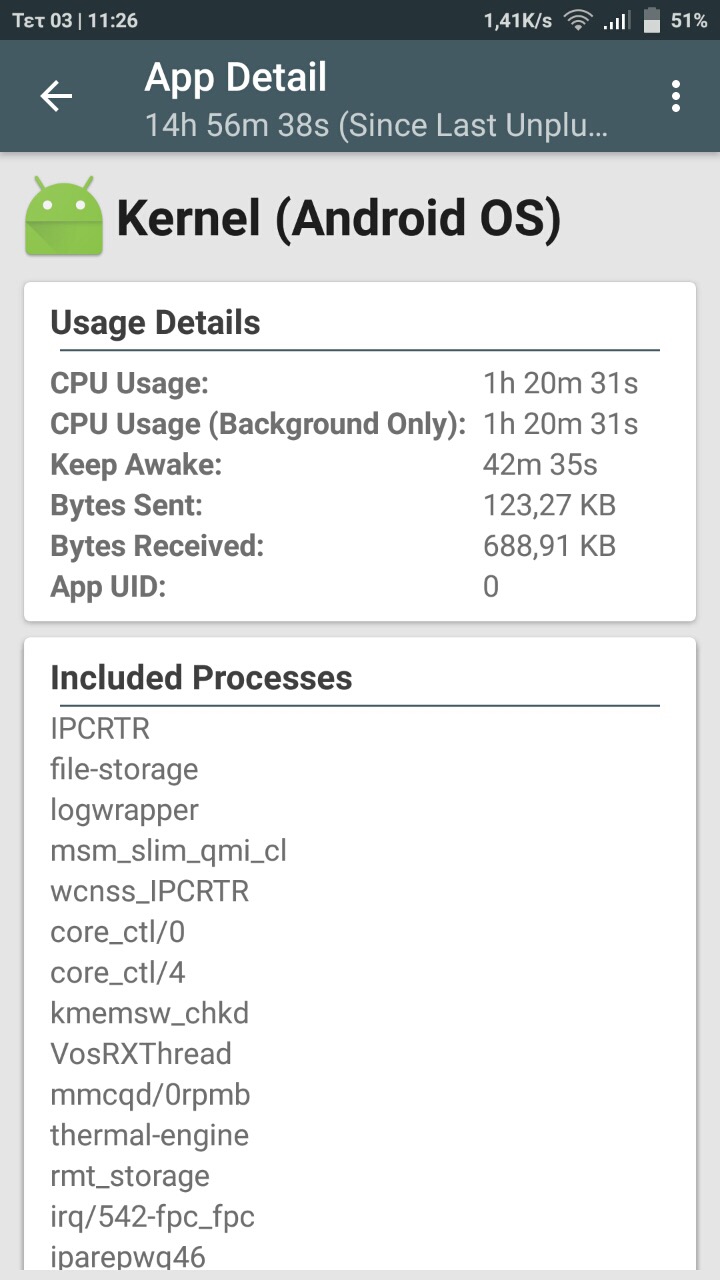Tap the battery status icon
Viewport: 720px width, 1280px height.
652,20
